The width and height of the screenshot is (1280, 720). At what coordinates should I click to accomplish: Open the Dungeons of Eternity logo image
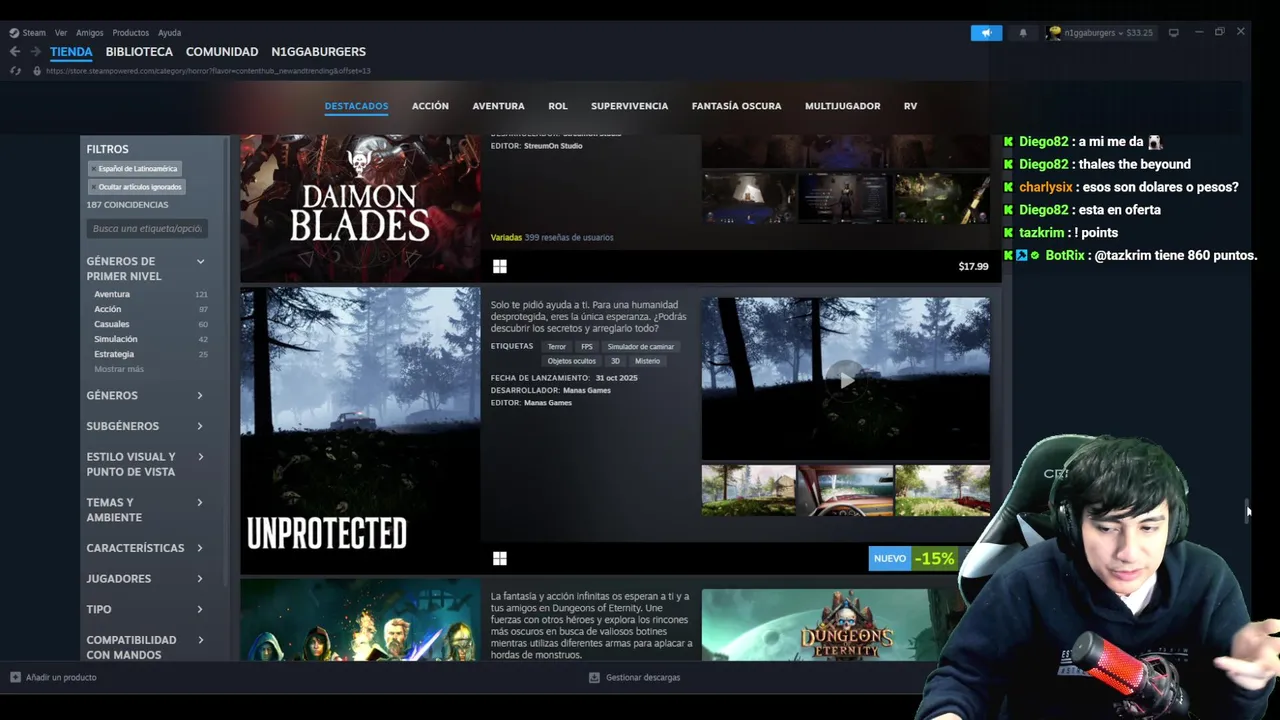[x=846, y=625]
